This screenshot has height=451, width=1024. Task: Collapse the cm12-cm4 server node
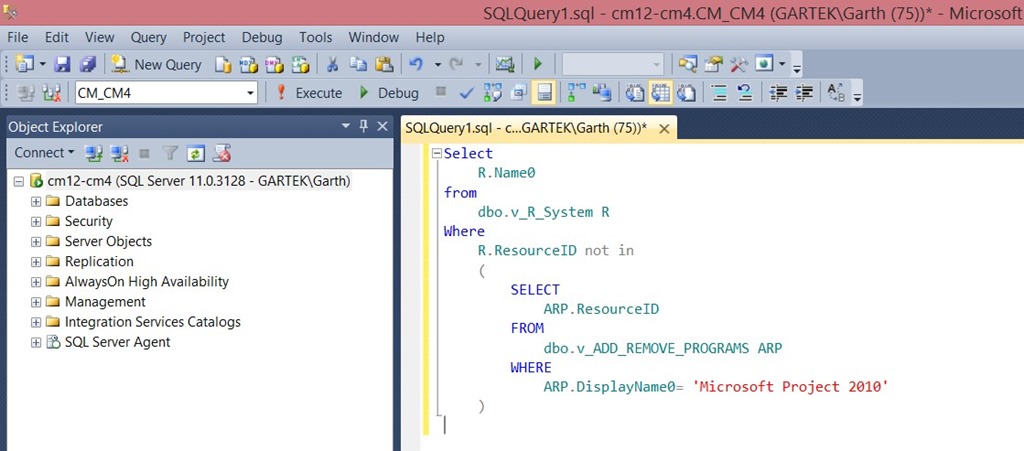pos(18,181)
